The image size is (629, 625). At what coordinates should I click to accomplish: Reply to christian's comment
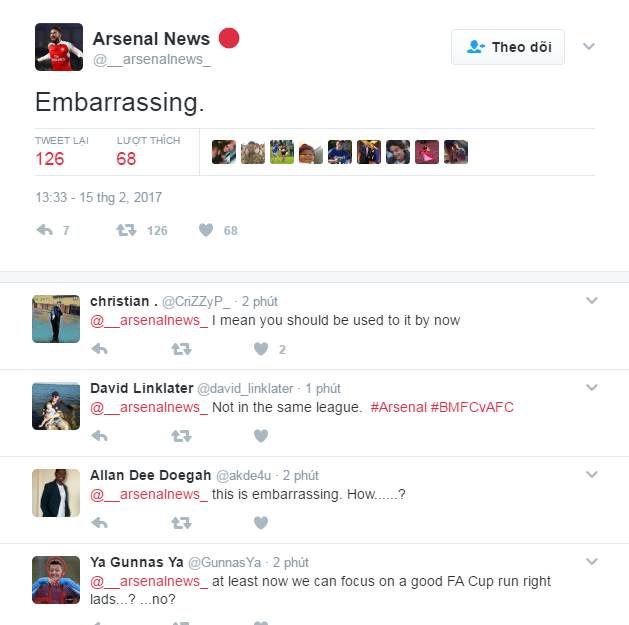99,349
